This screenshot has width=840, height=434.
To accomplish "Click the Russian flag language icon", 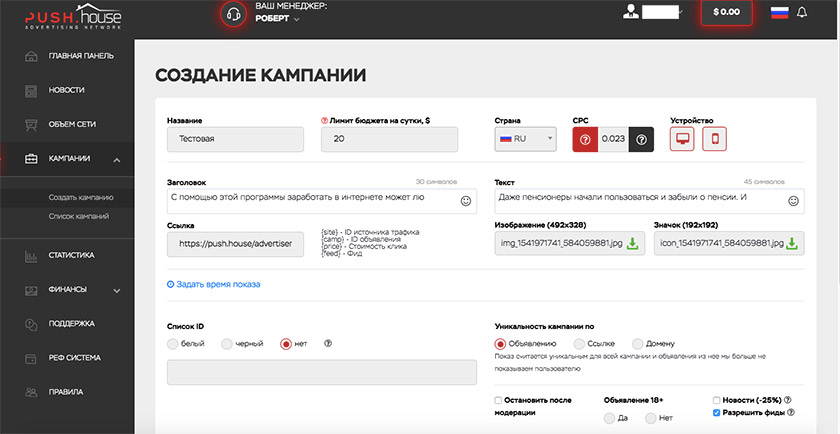I will (779, 12).
